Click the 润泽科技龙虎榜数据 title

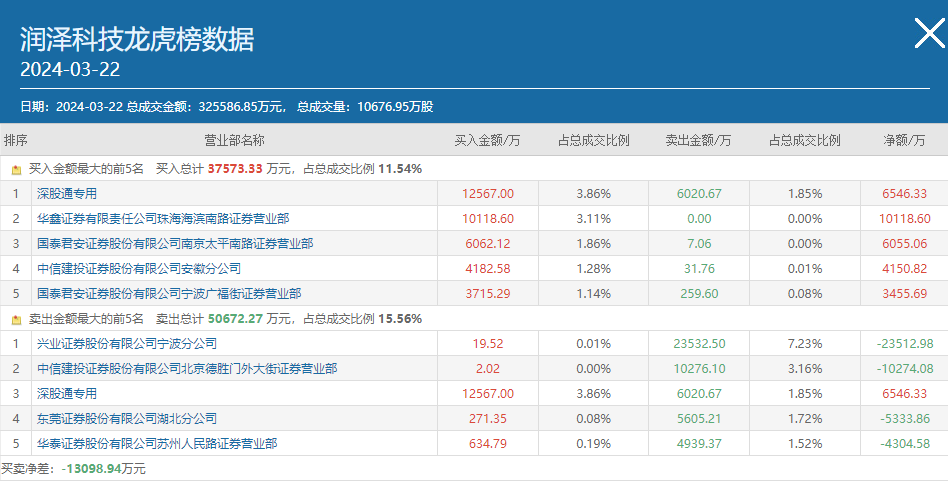pyautogui.click(x=137, y=39)
